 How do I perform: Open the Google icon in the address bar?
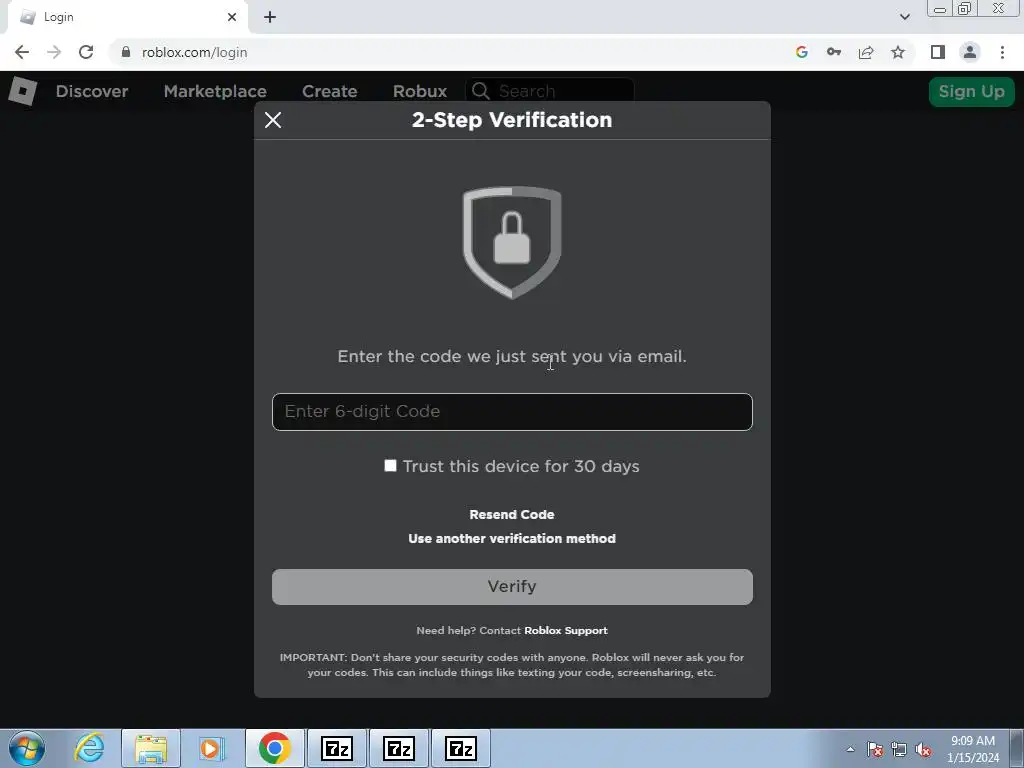pyautogui.click(x=801, y=52)
